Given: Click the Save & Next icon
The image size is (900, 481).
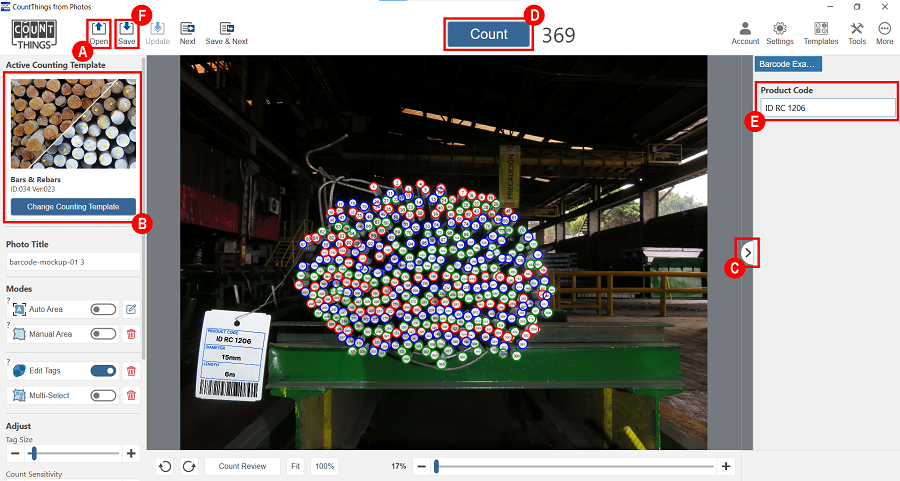Looking at the screenshot, I should click(226, 29).
